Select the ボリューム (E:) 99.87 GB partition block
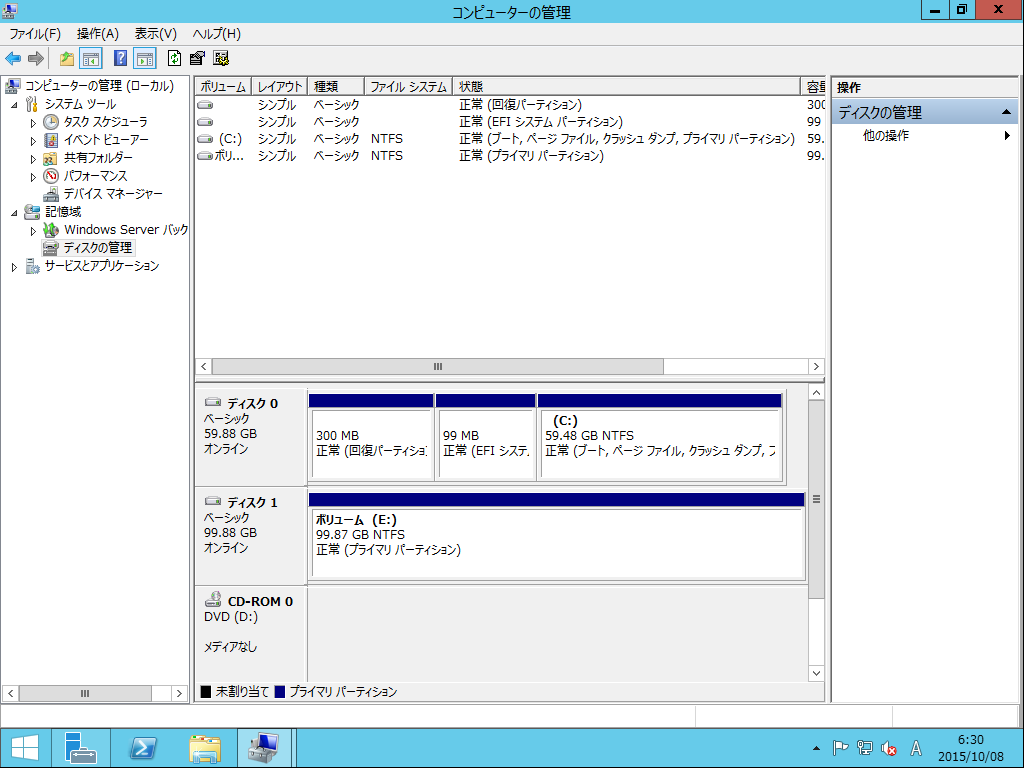Viewport: 1024px width, 768px height. tap(556, 537)
